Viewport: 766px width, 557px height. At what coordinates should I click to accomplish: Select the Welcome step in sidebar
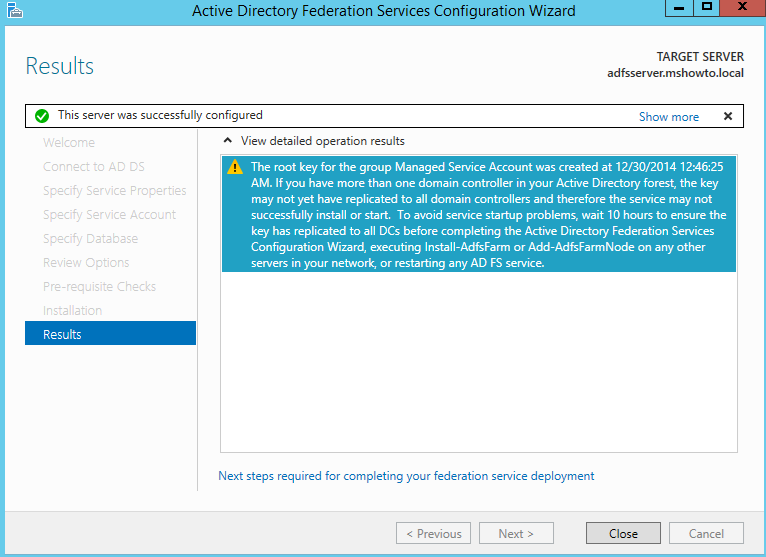coord(69,143)
